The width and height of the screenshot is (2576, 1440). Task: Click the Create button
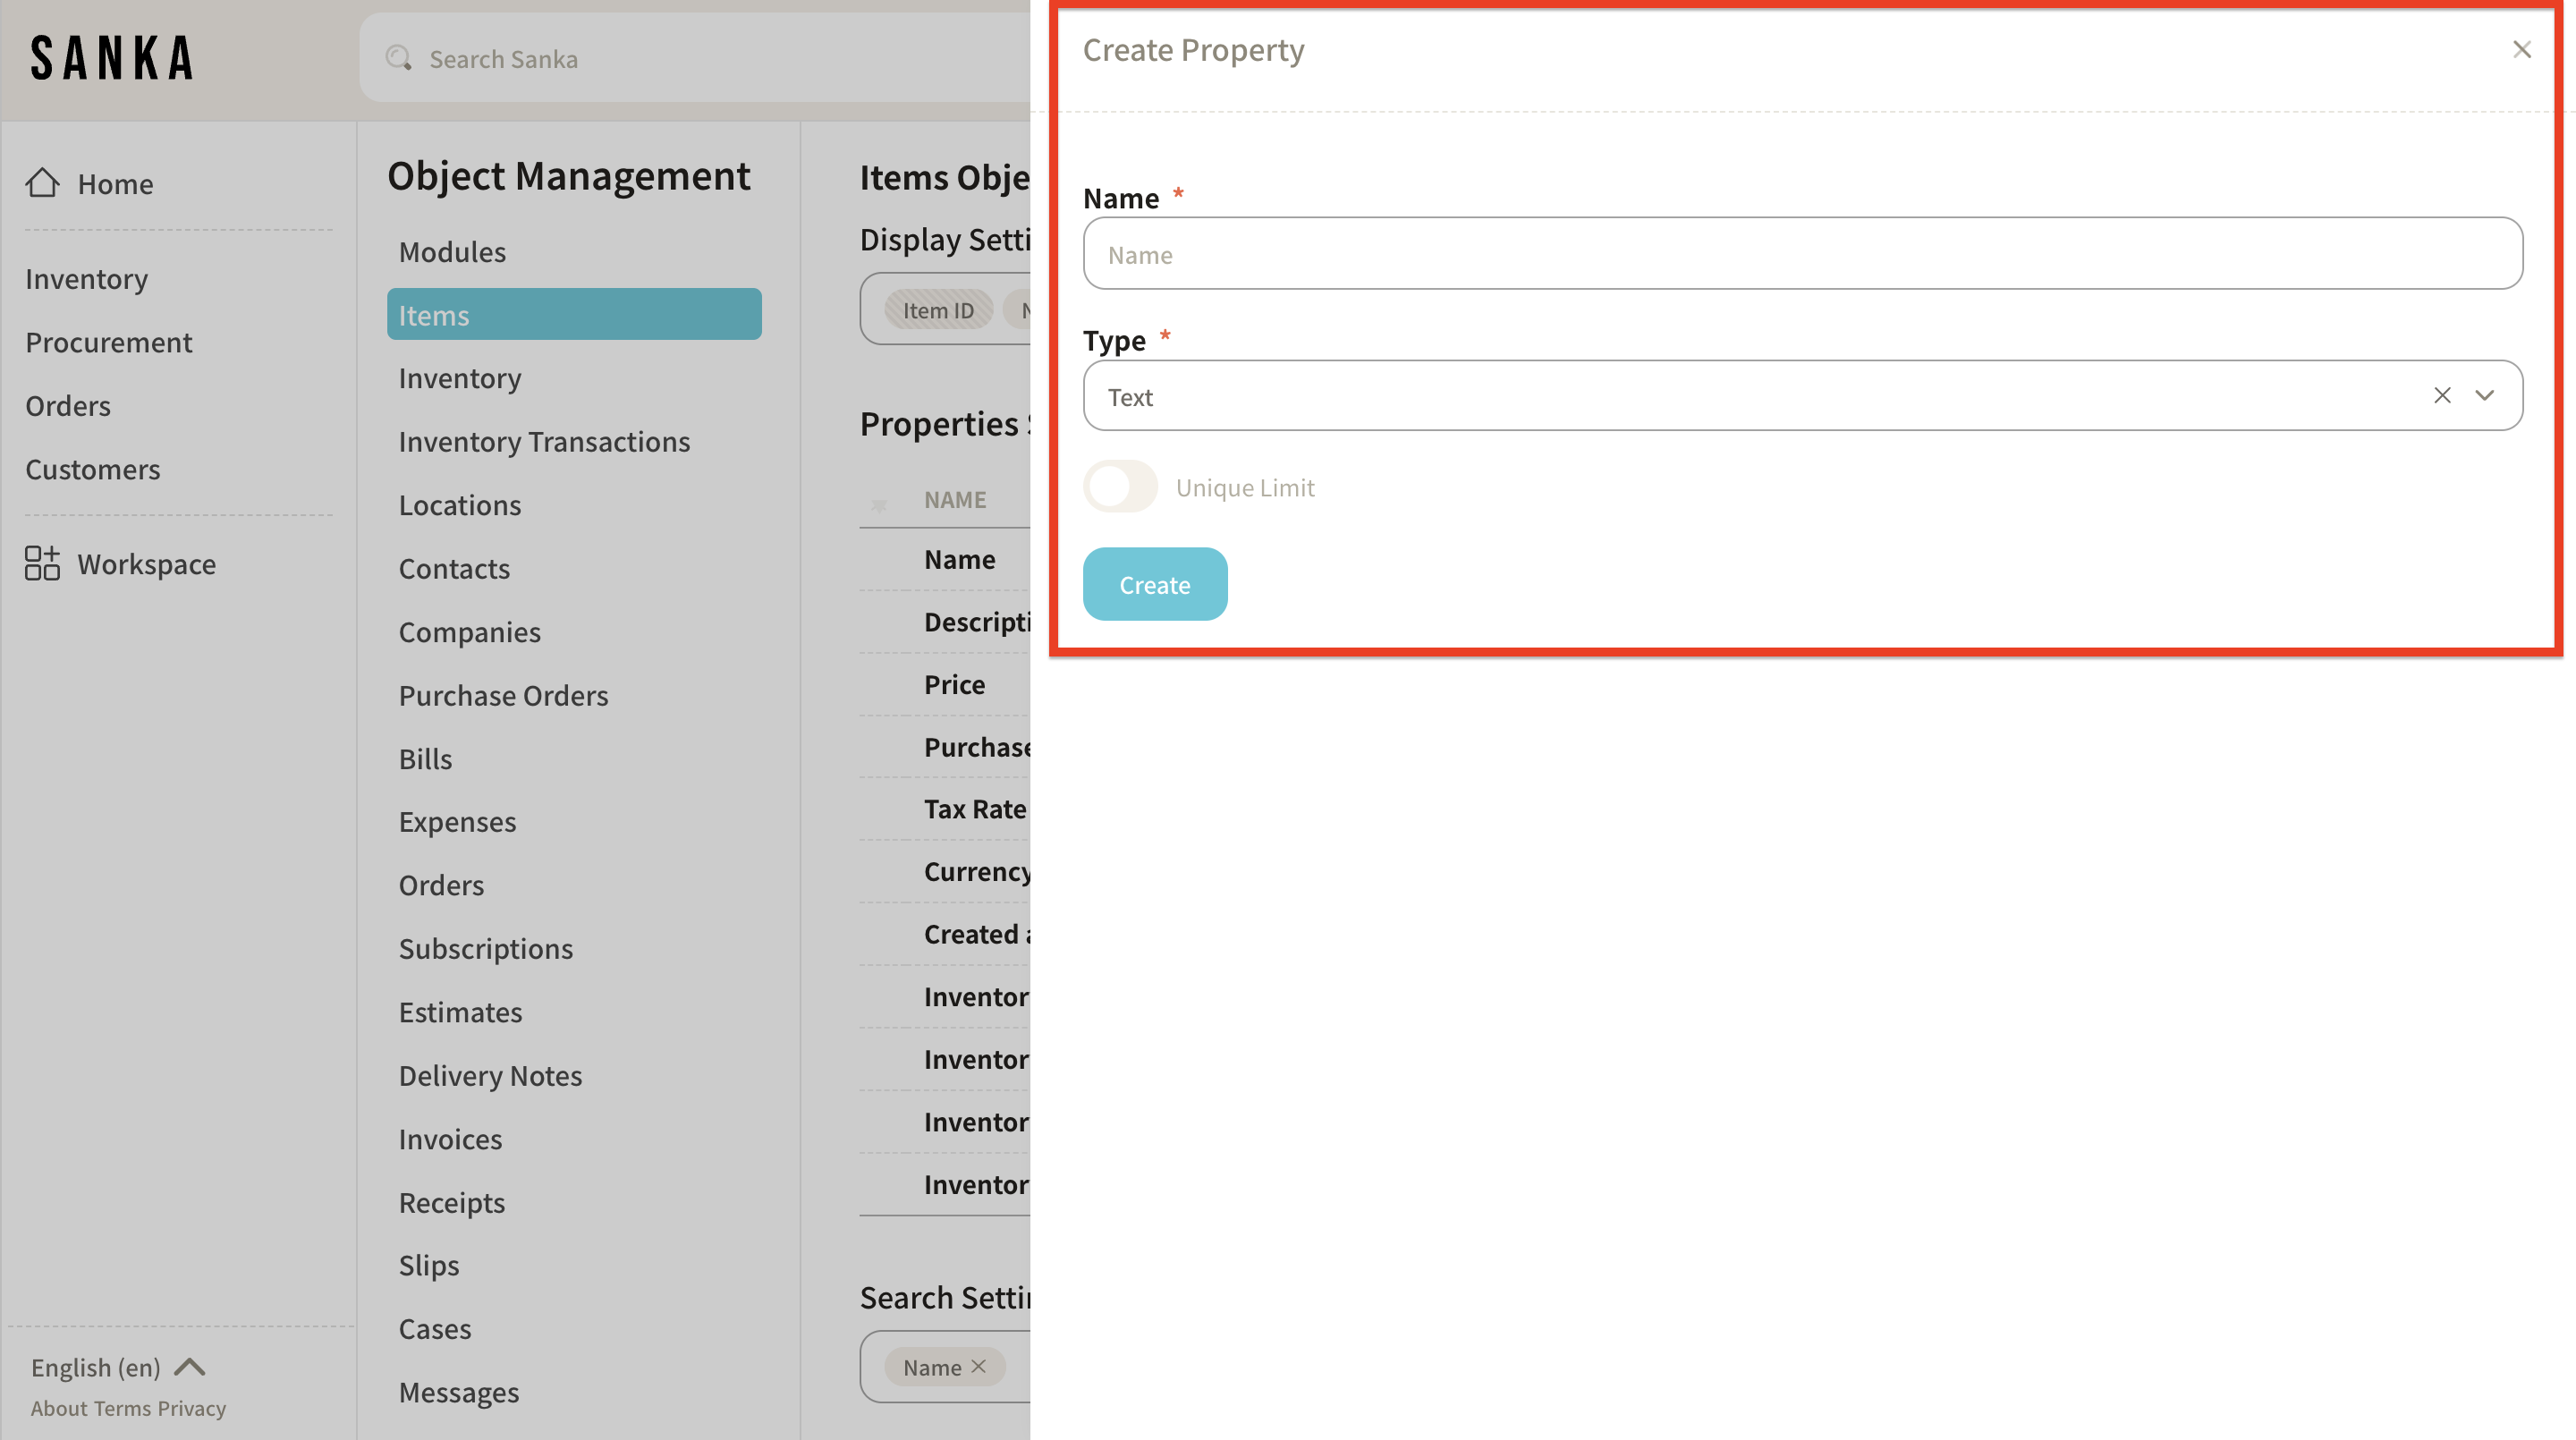click(1154, 584)
